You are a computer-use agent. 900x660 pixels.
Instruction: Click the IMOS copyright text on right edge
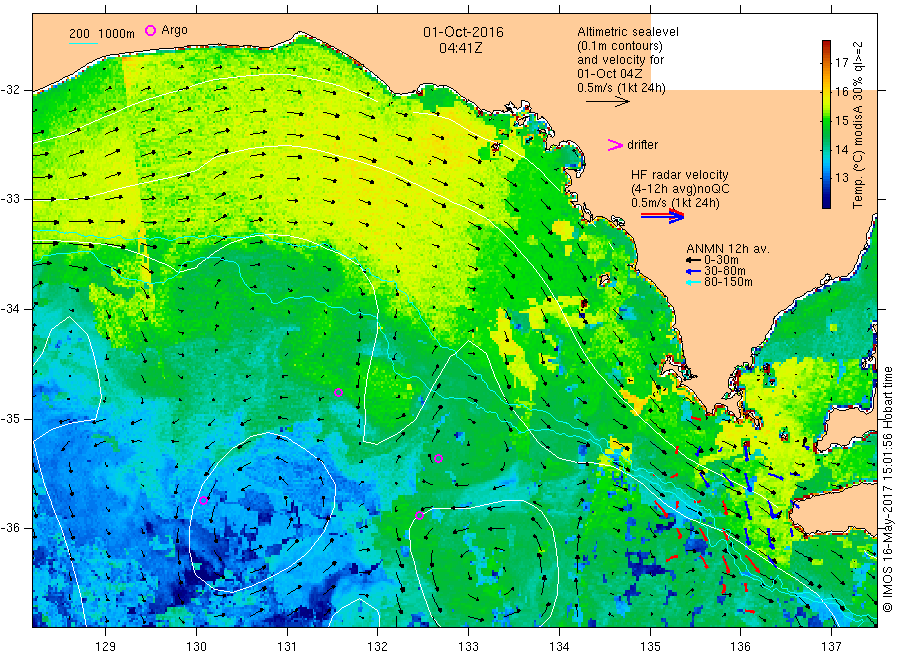[887, 490]
